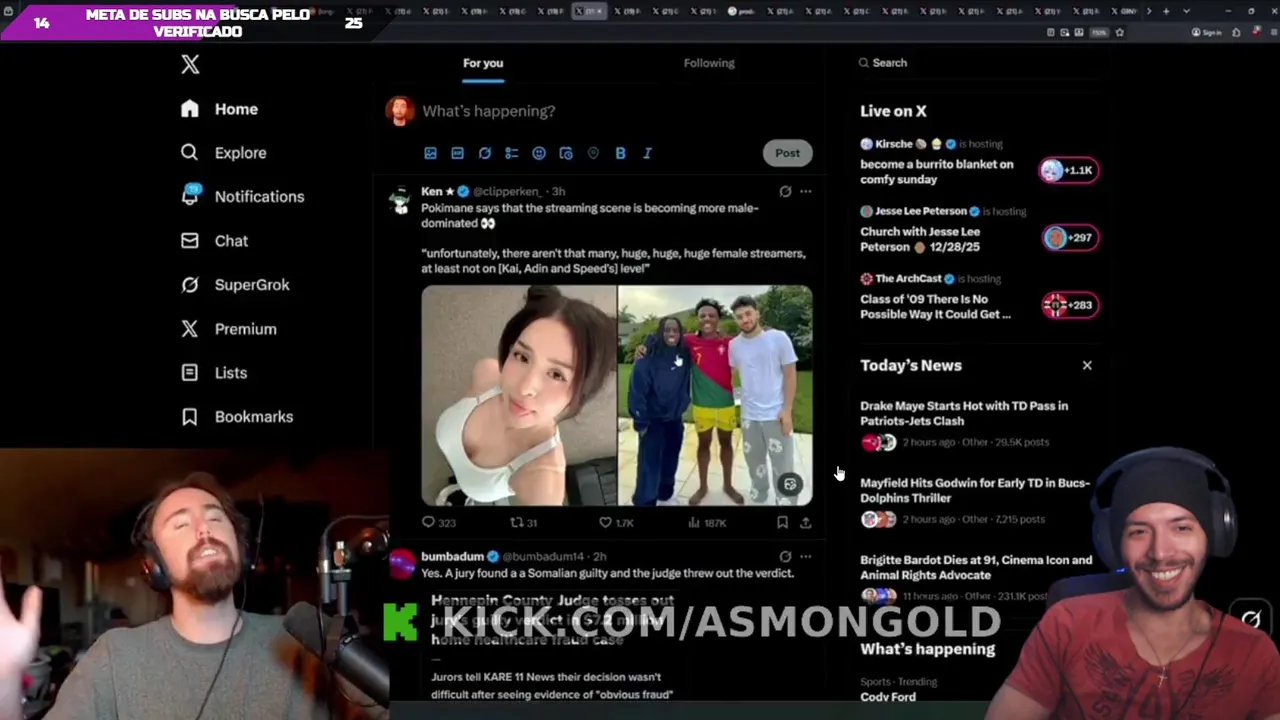Open the profile avatar beside compose box
This screenshot has width=1280, height=720.
(400, 111)
